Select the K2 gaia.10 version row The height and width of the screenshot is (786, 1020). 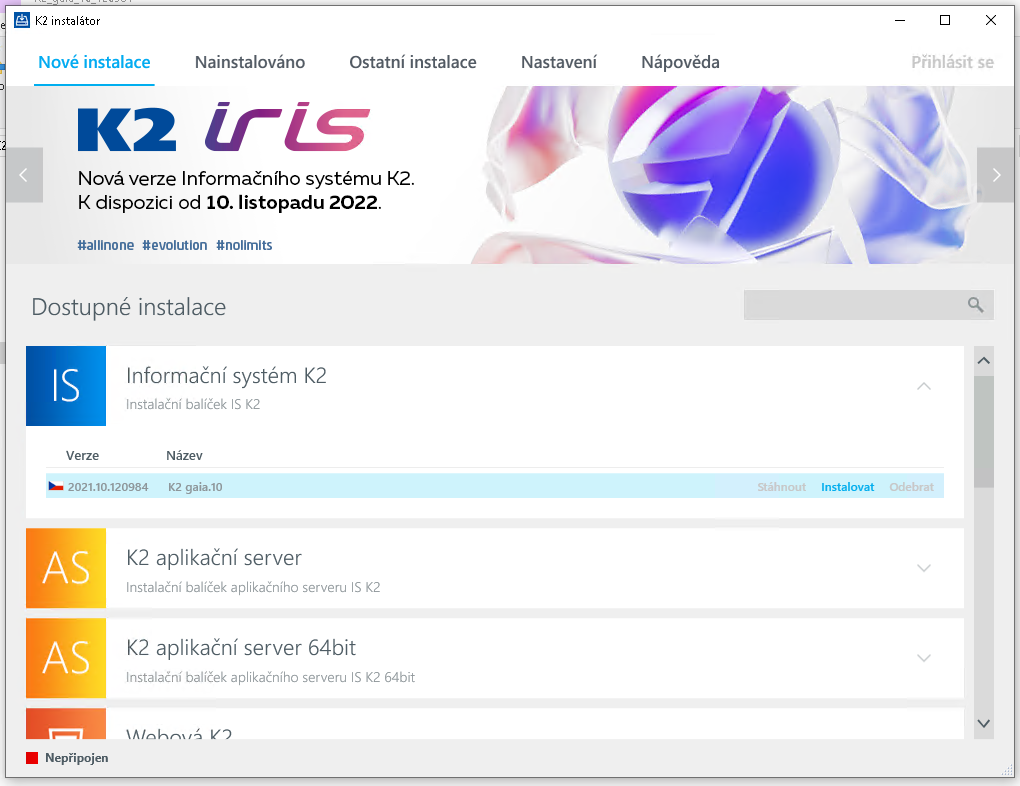[x=400, y=487]
